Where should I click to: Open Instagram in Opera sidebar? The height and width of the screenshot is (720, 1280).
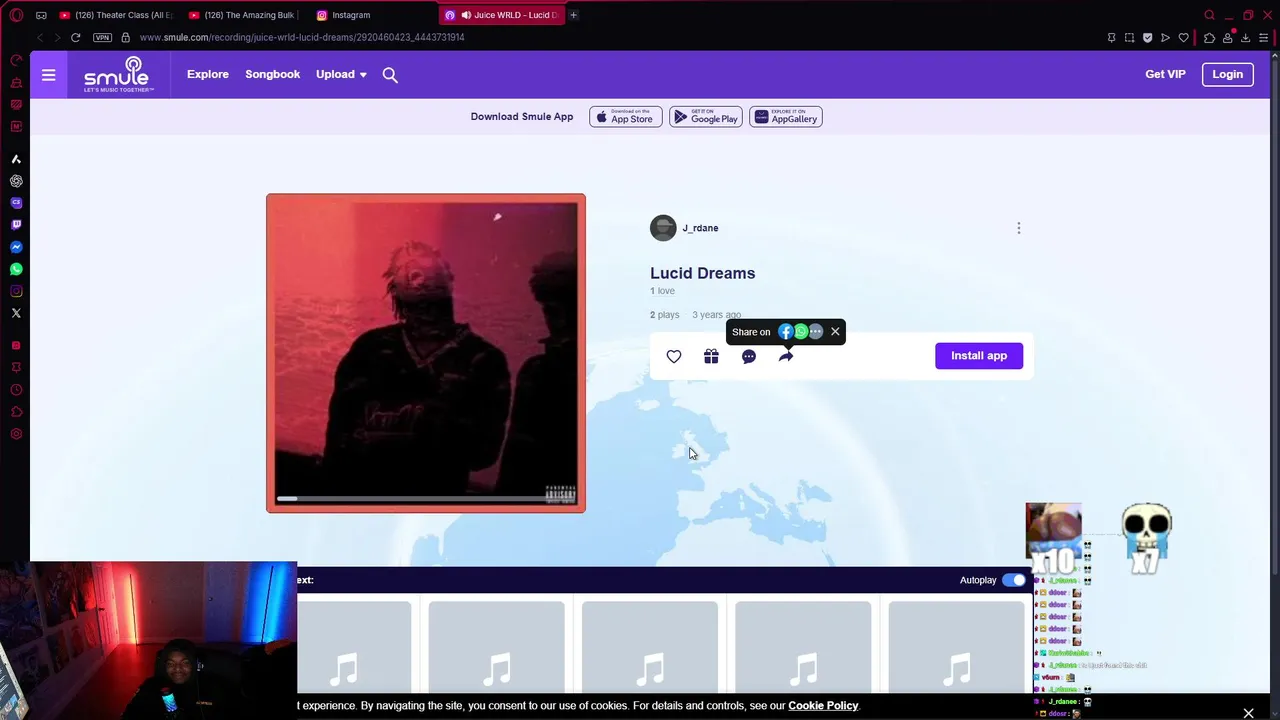coord(16,291)
